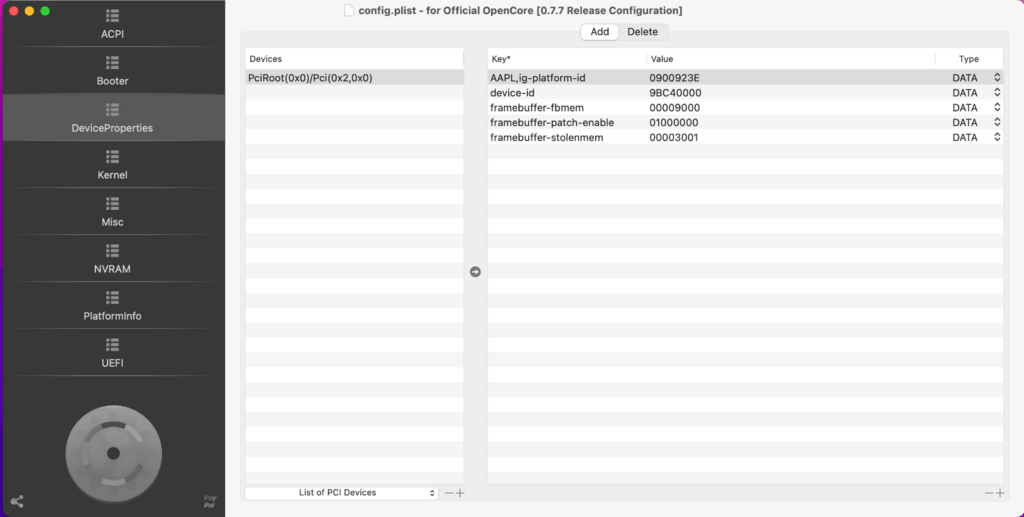1024x517 pixels.
Task: Remove device with minus under Devices list
Action: tap(449, 493)
